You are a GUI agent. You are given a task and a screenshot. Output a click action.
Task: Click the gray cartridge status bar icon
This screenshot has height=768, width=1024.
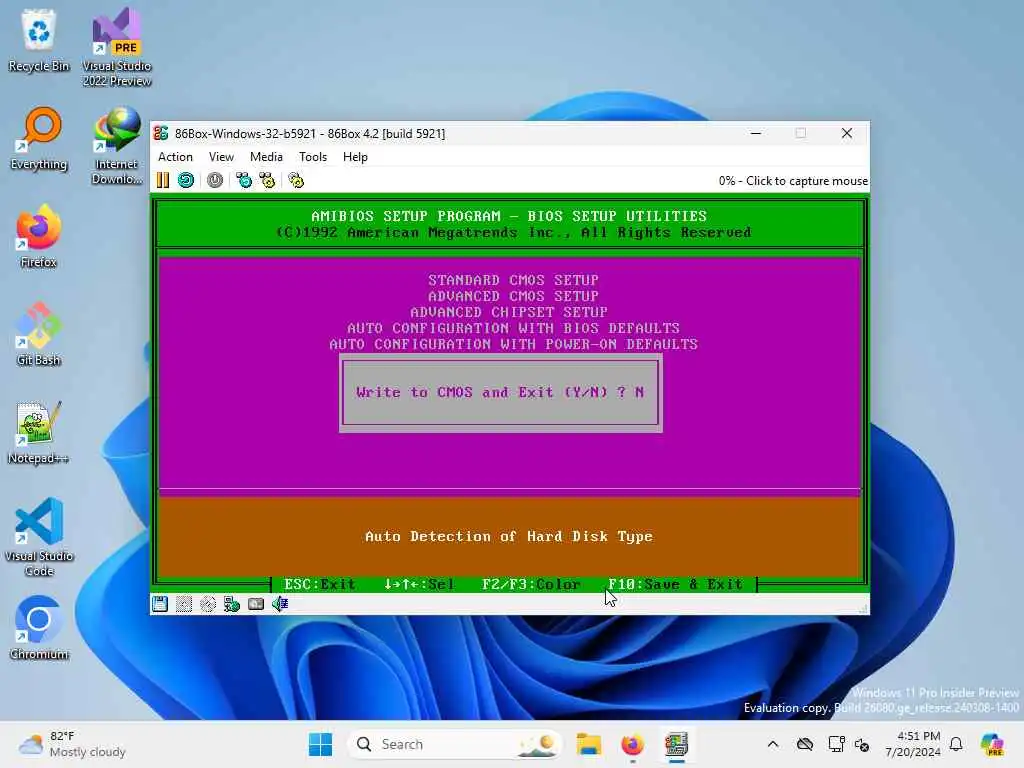click(256, 604)
